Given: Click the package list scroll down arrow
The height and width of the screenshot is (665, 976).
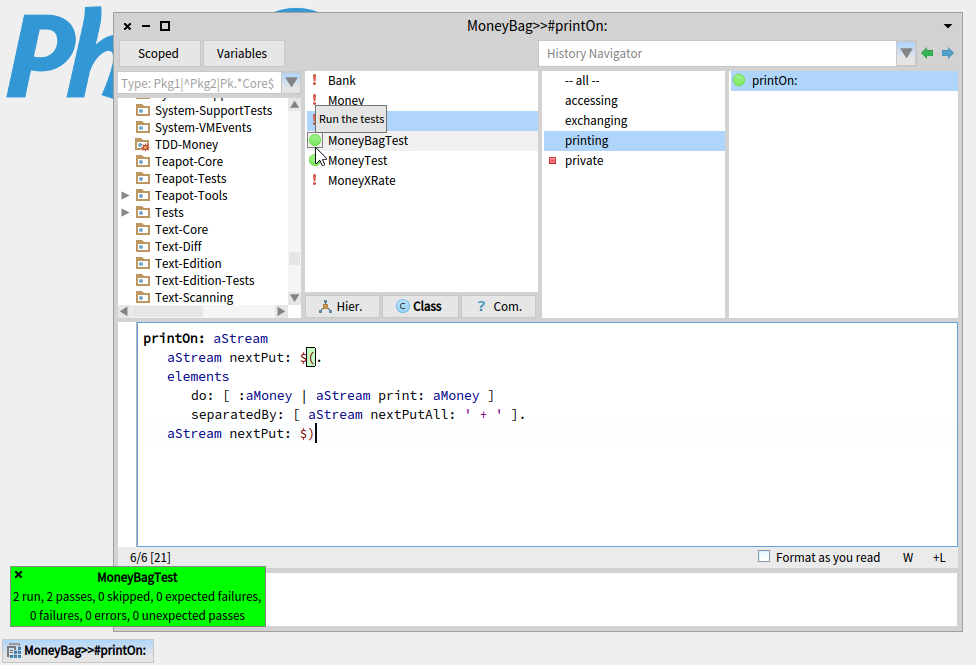Looking at the screenshot, I should [294, 298].
